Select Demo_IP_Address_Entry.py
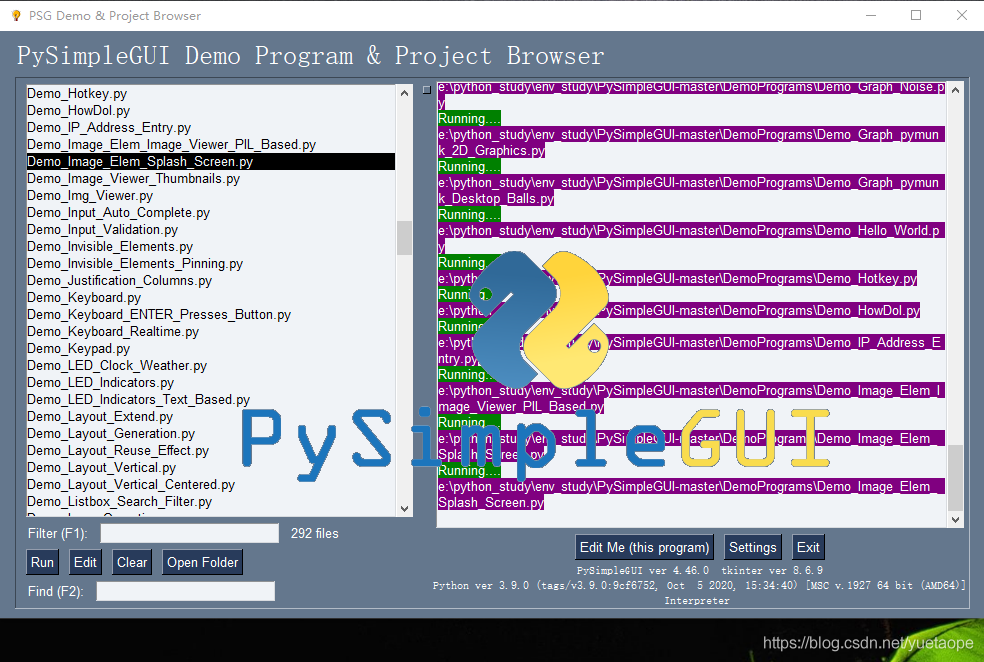 pos(211,127)
